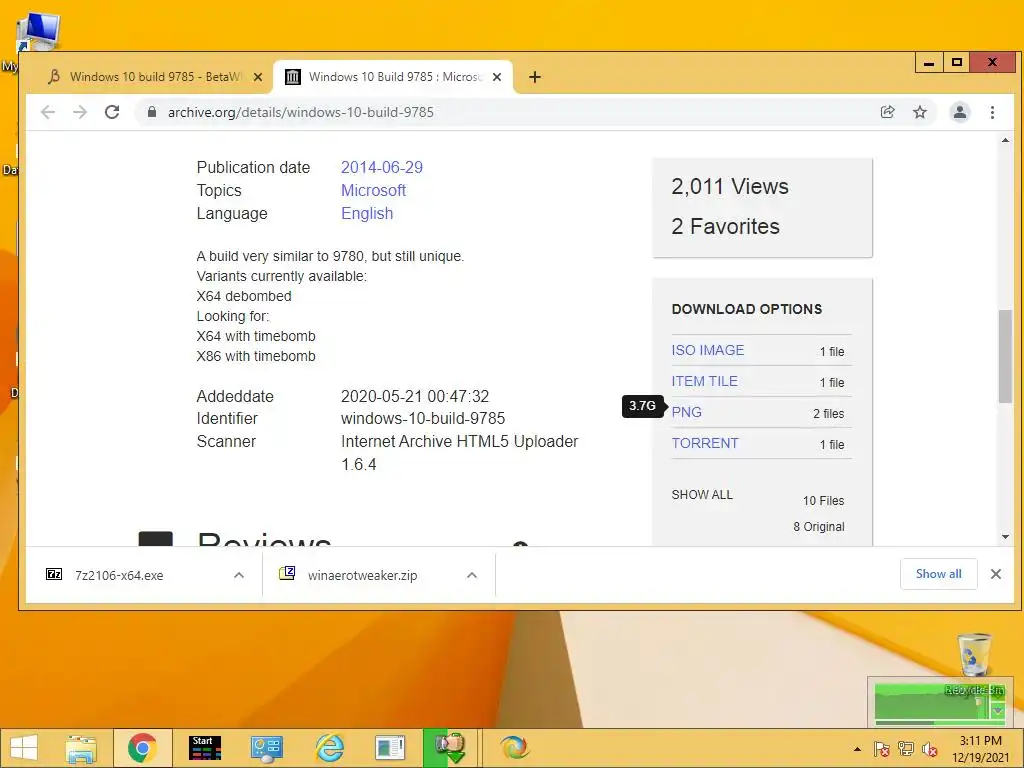Follow the English language link
Image resolution: width=1024 pixels, height=768 pixels.
point(366,214)
